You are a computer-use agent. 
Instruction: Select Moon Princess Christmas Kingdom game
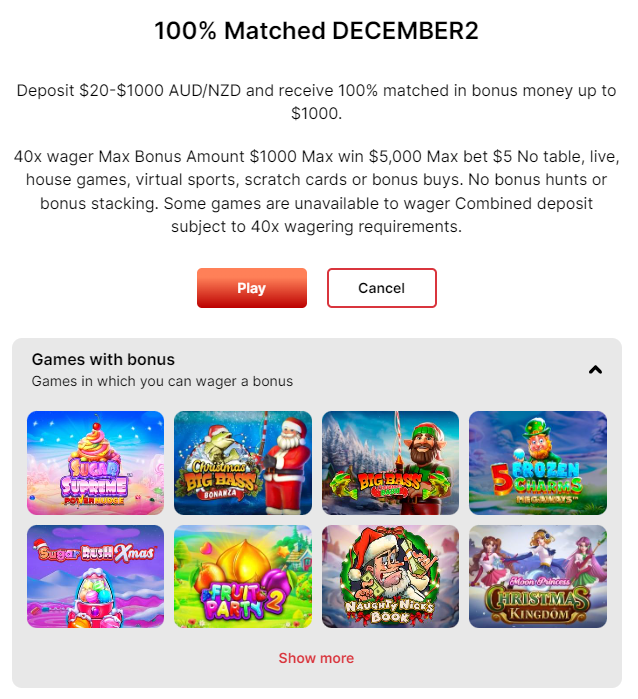(538, 576)
